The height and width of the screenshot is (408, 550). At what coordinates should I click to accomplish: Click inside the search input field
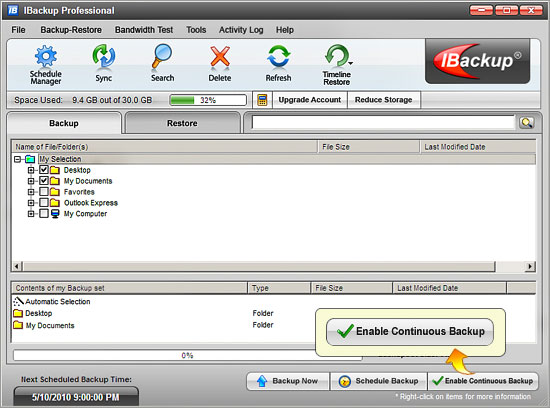pyautogui.click(x=383, y=122)
